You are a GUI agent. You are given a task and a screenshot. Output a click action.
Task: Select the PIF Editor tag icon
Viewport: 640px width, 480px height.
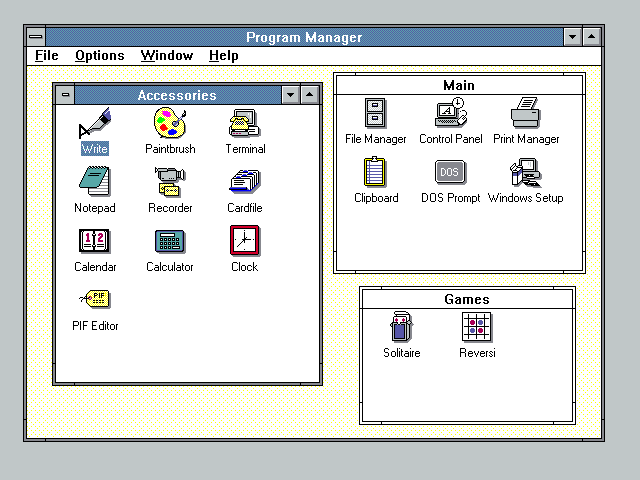[x=95, y=299]
